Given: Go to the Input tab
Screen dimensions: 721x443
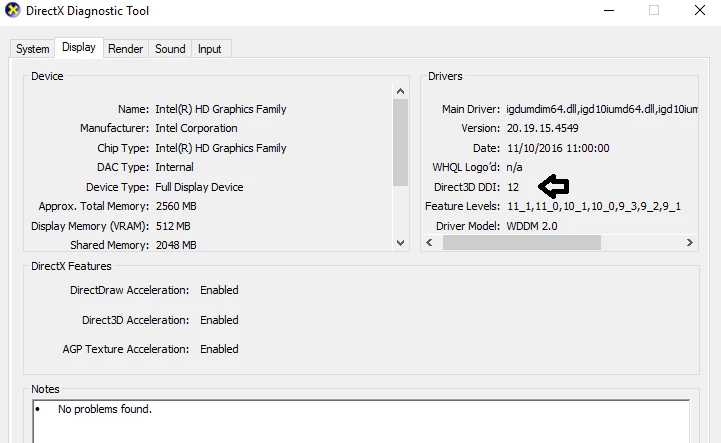Looking at the screenshot, I should click(210, 49).
